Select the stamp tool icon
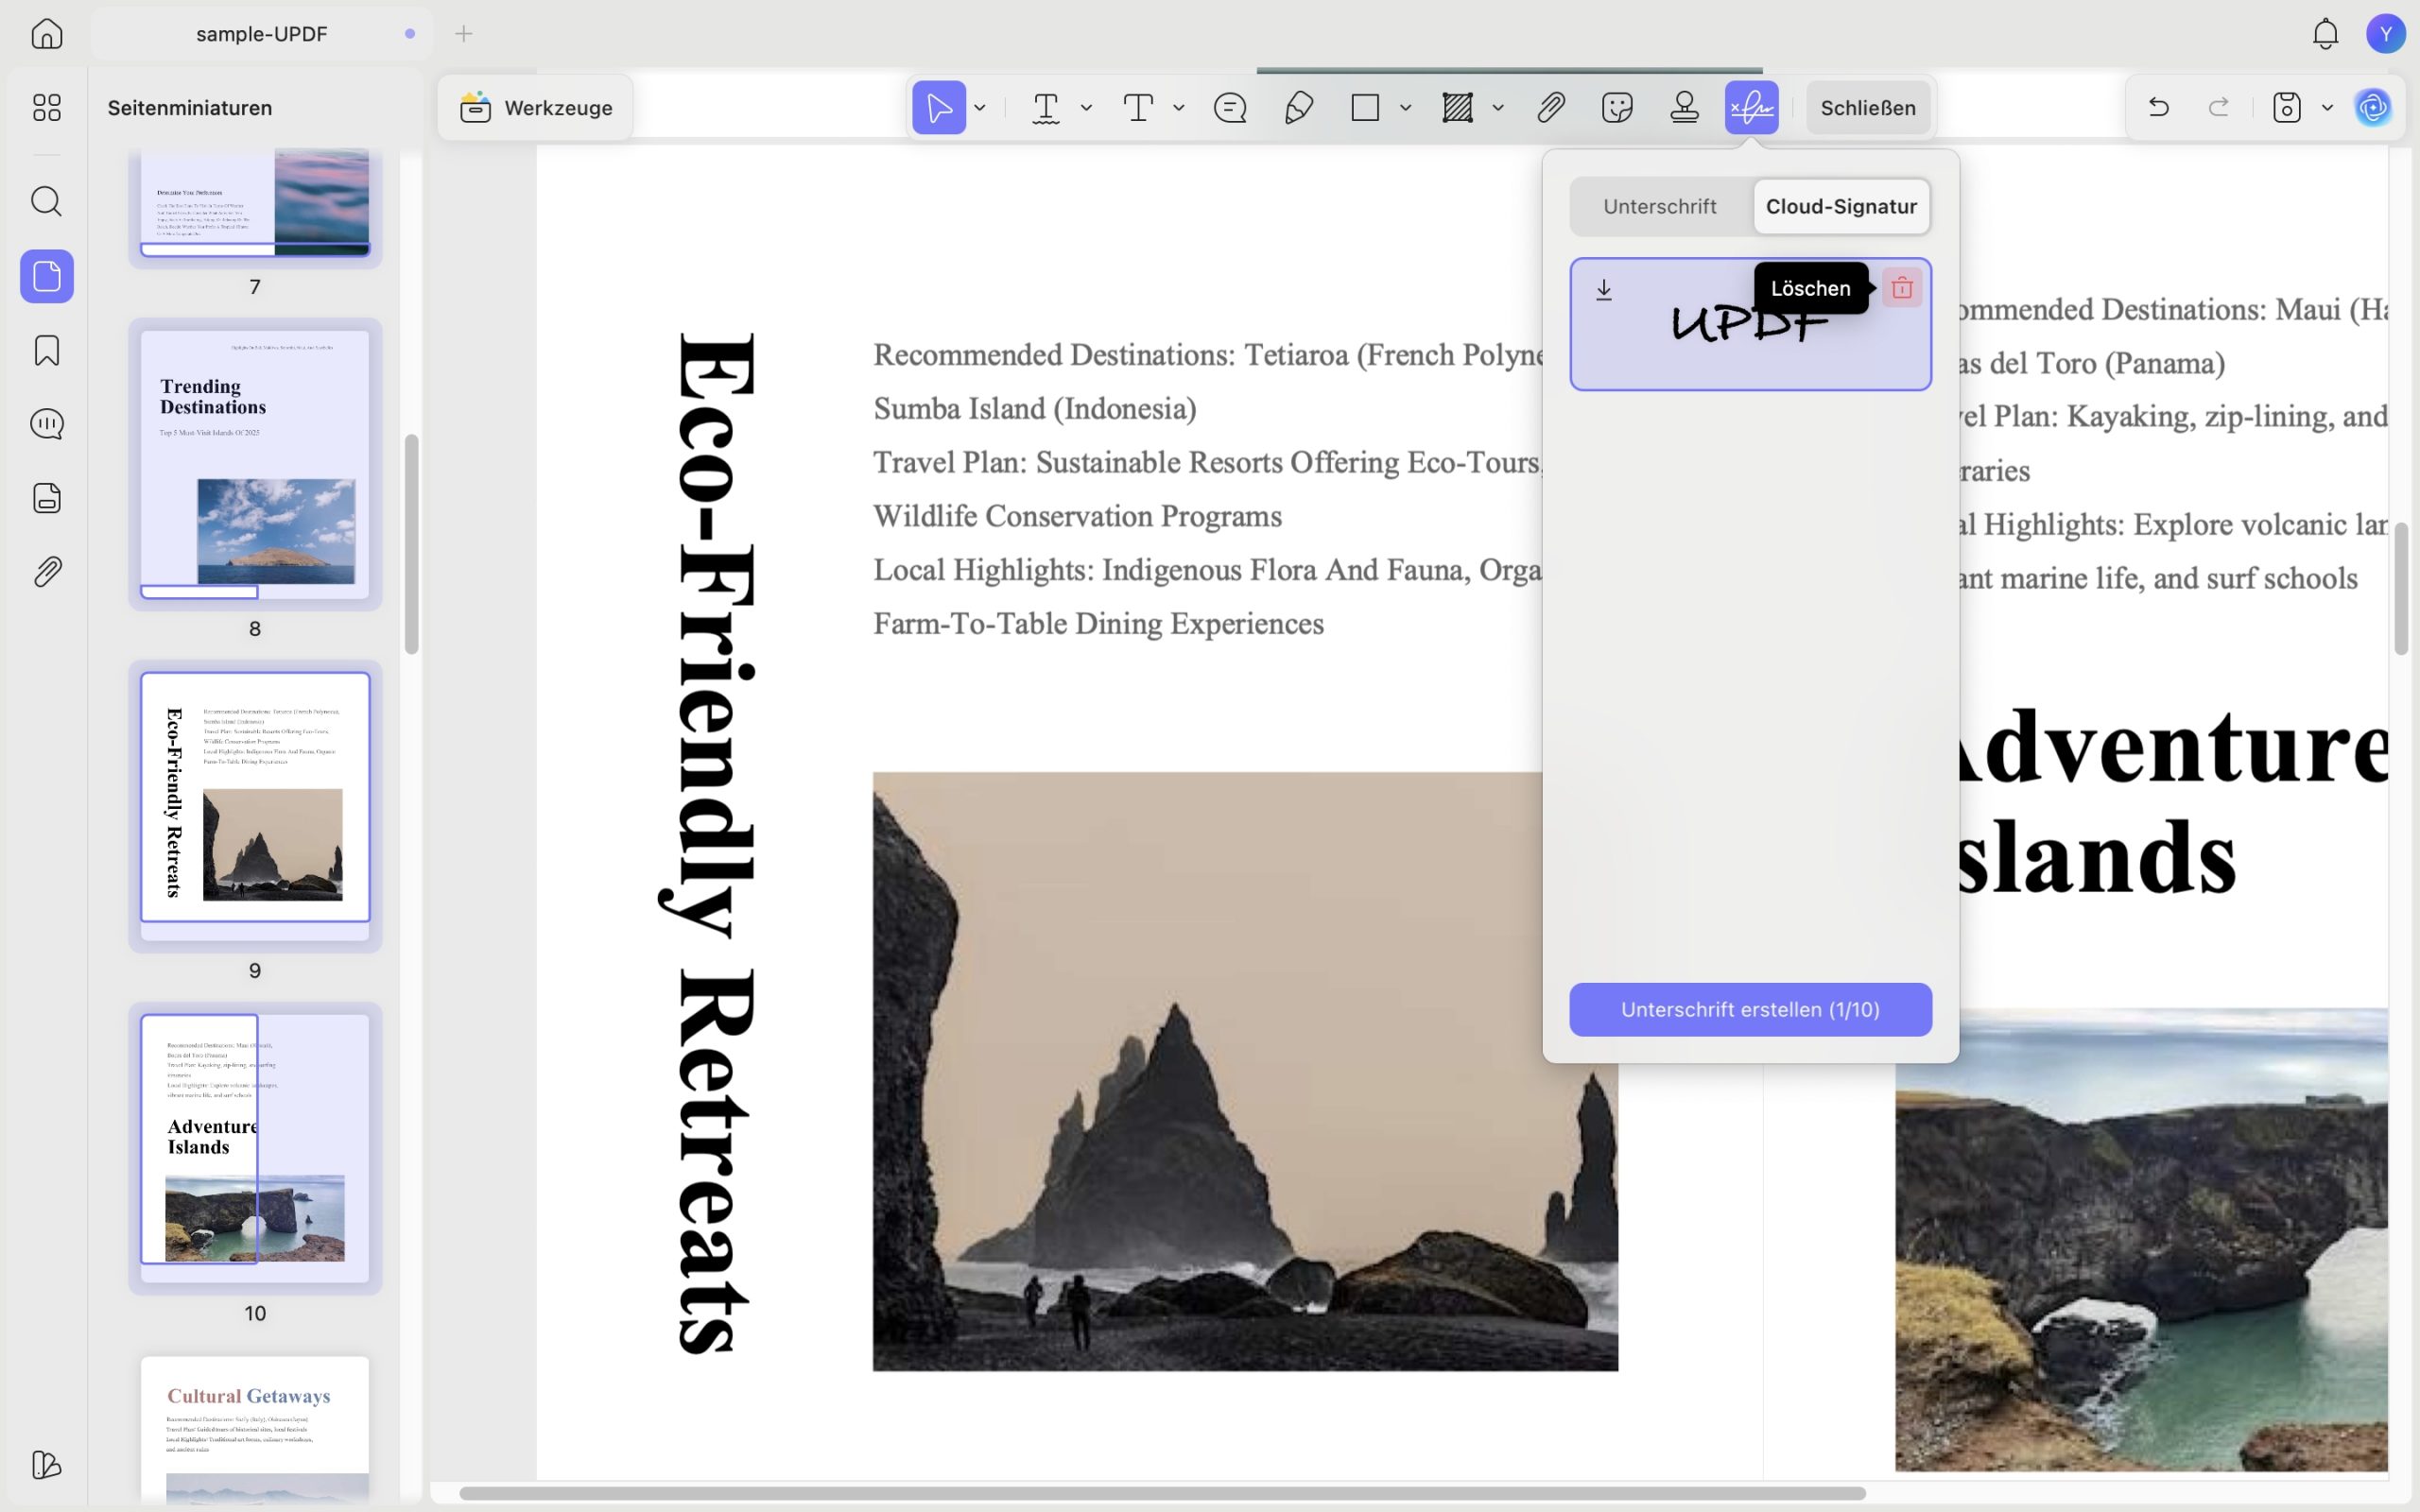 [1684, 107]
